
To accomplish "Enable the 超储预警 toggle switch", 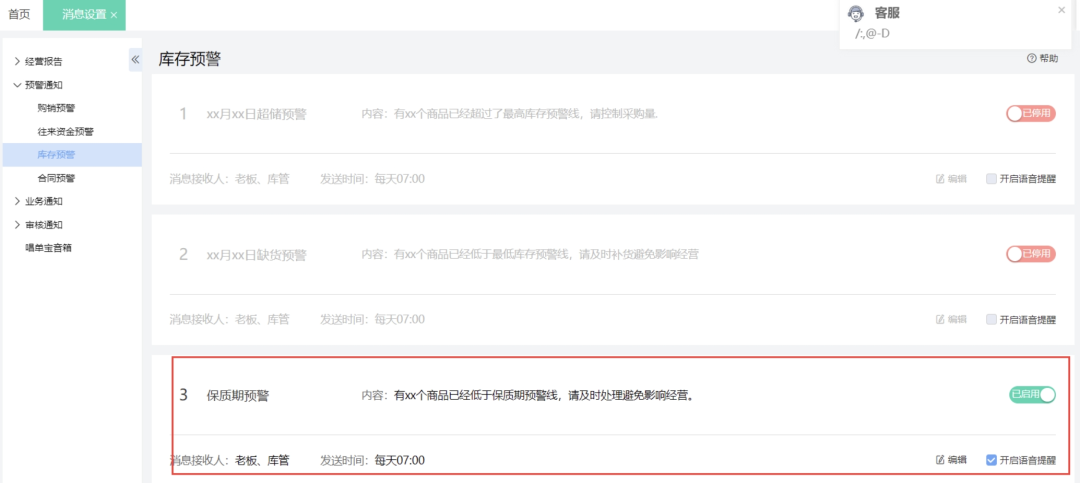I will [1031, 114].
